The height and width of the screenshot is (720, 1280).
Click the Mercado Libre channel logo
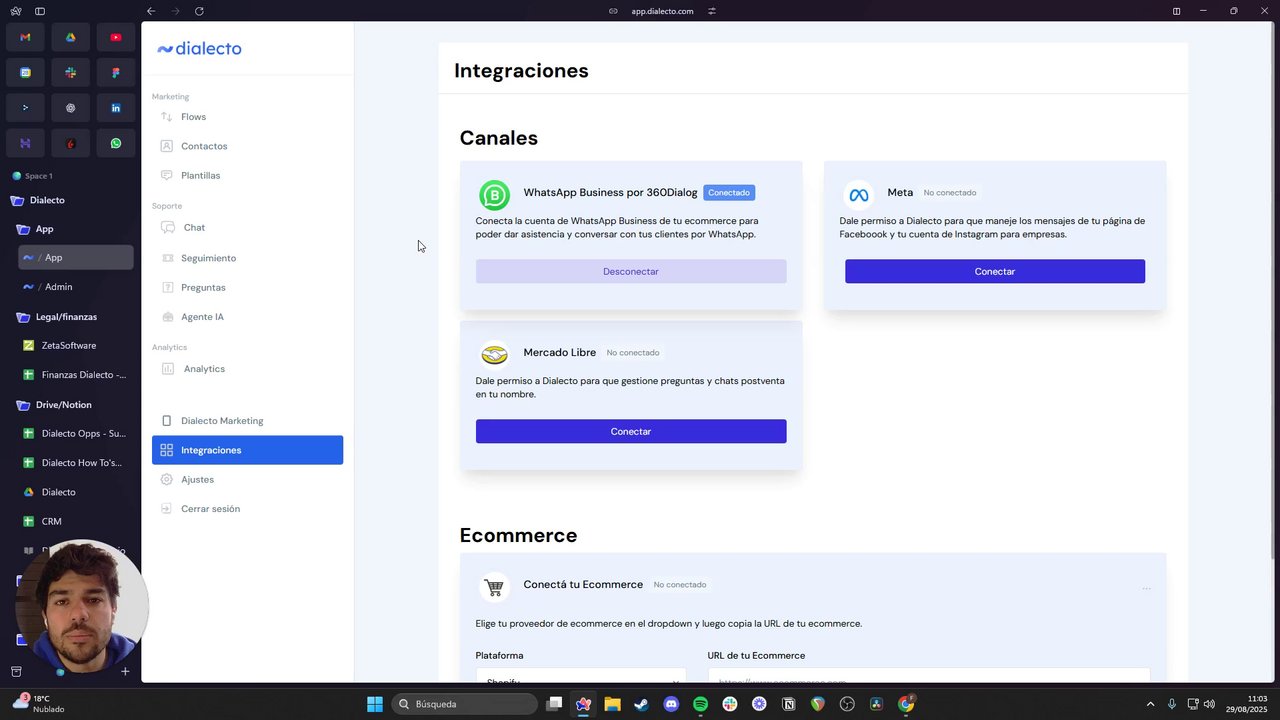tap(494, 355)
